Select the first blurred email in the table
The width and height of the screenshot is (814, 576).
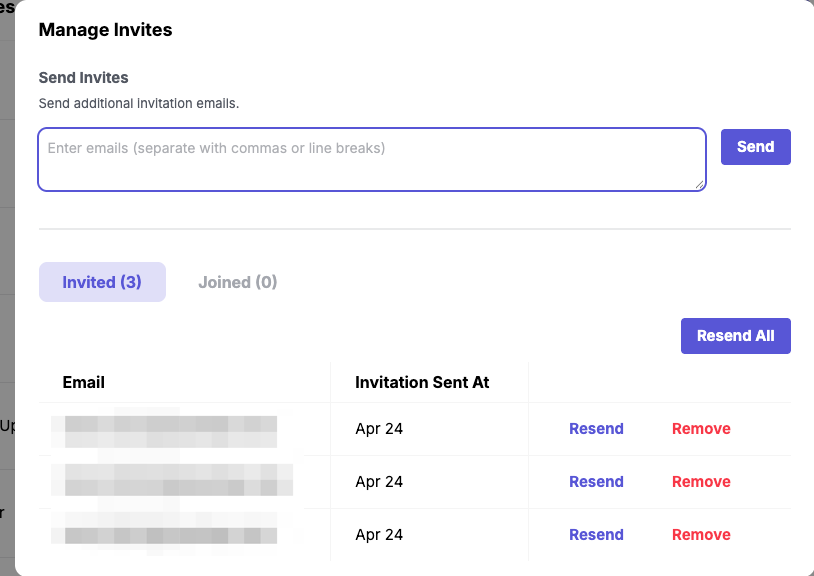(x=170, y=429)
